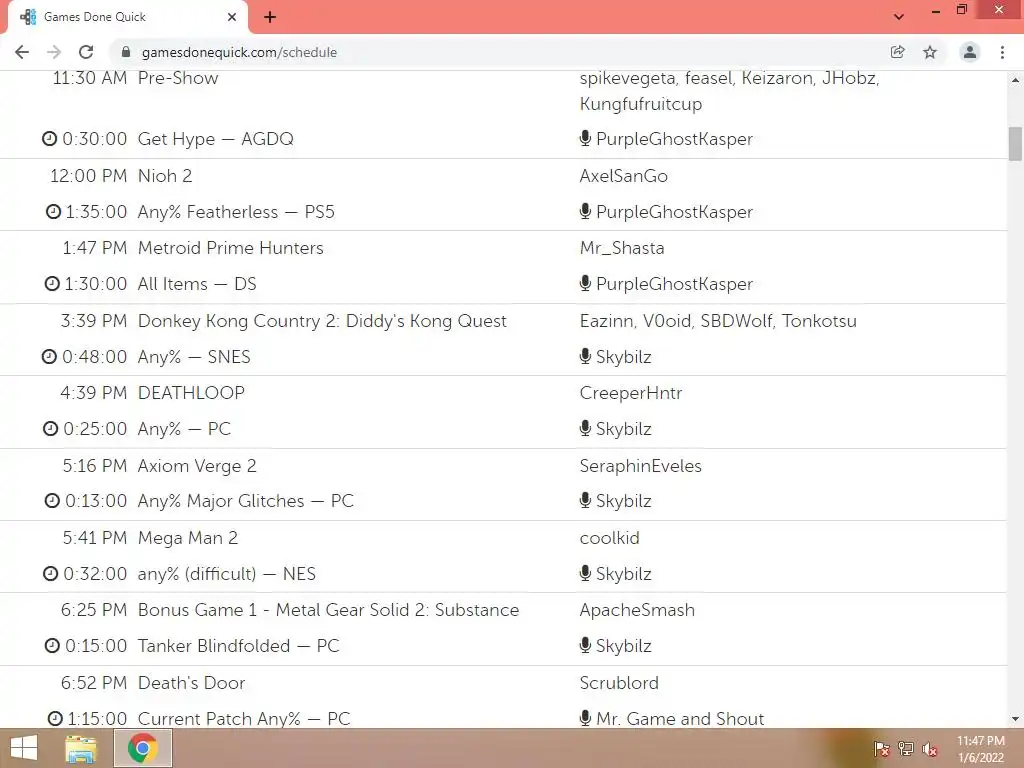1024x768 pixels.
Task: Go back to the previous page
Action: pyautogui.click(x=22, y=52)
